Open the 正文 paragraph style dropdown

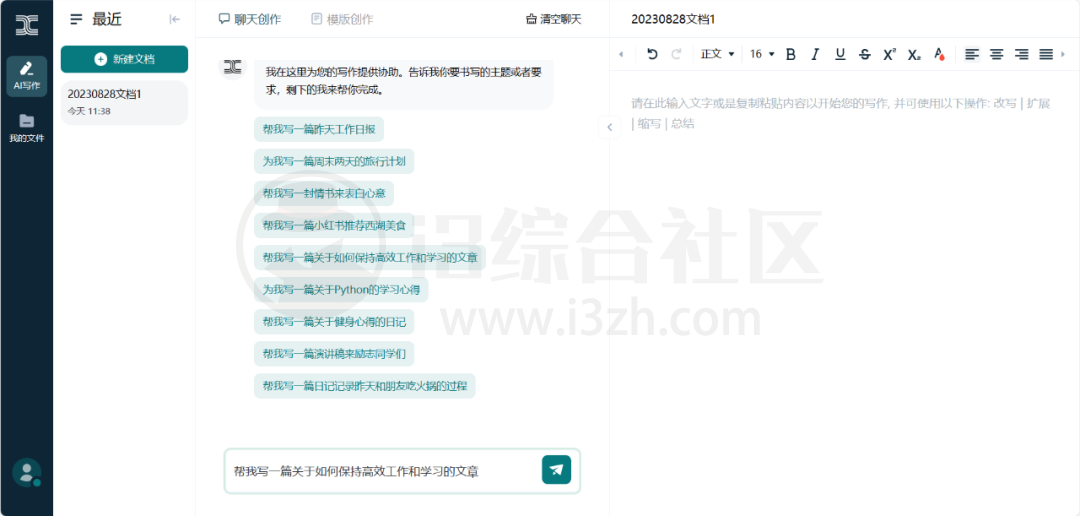(x=718, y=54)
